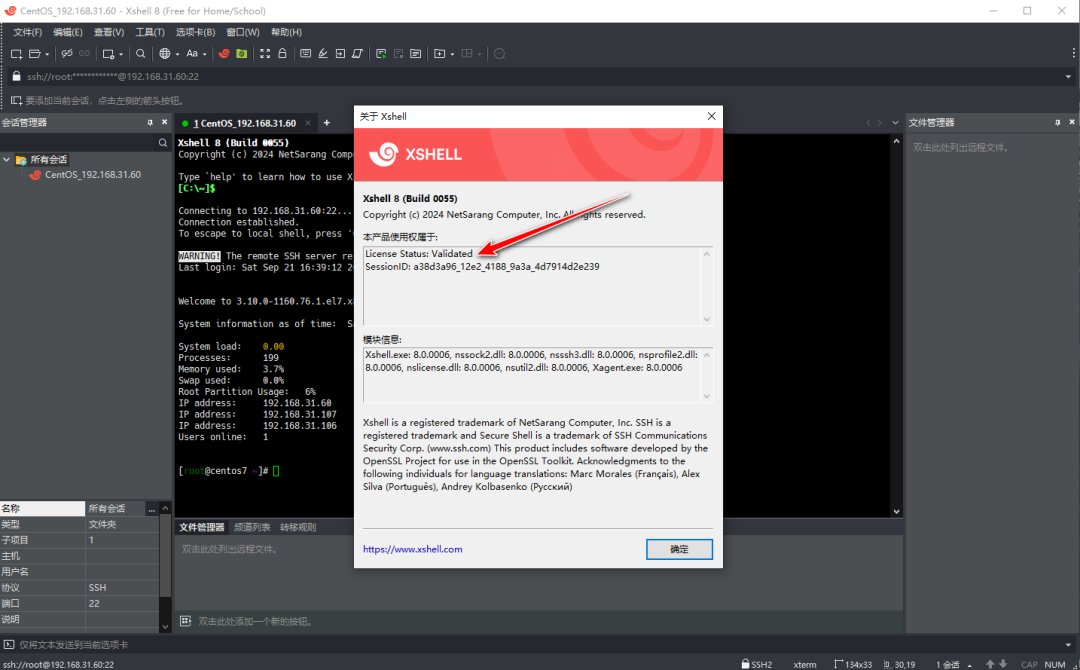Open dropdown arrow next to Open Session
This screenshot has width=1080, height=670.
[x=47, y=54]
